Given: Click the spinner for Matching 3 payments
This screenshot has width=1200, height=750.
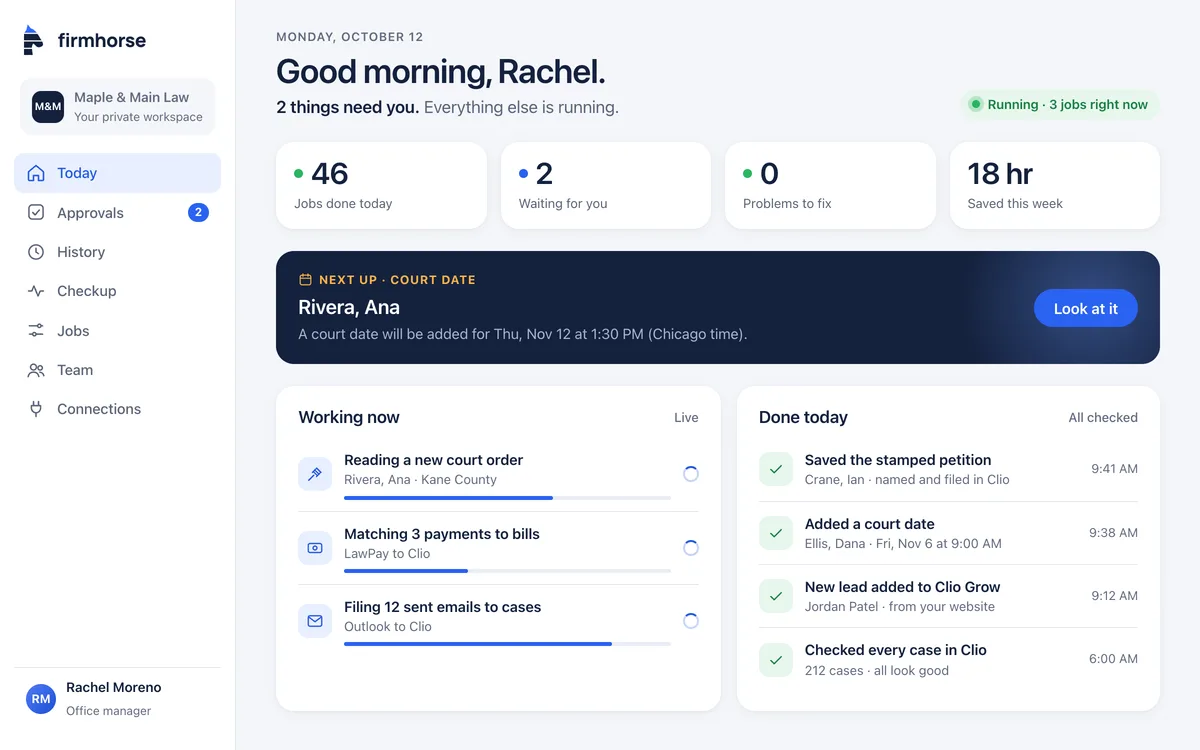Looking at the screenshot, I should tap(691, 548).
